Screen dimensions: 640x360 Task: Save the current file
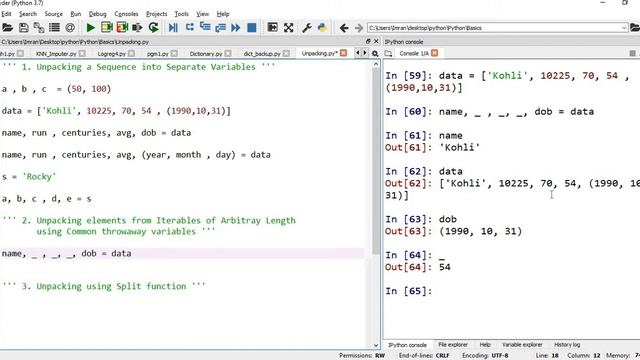tap(24, 28)
